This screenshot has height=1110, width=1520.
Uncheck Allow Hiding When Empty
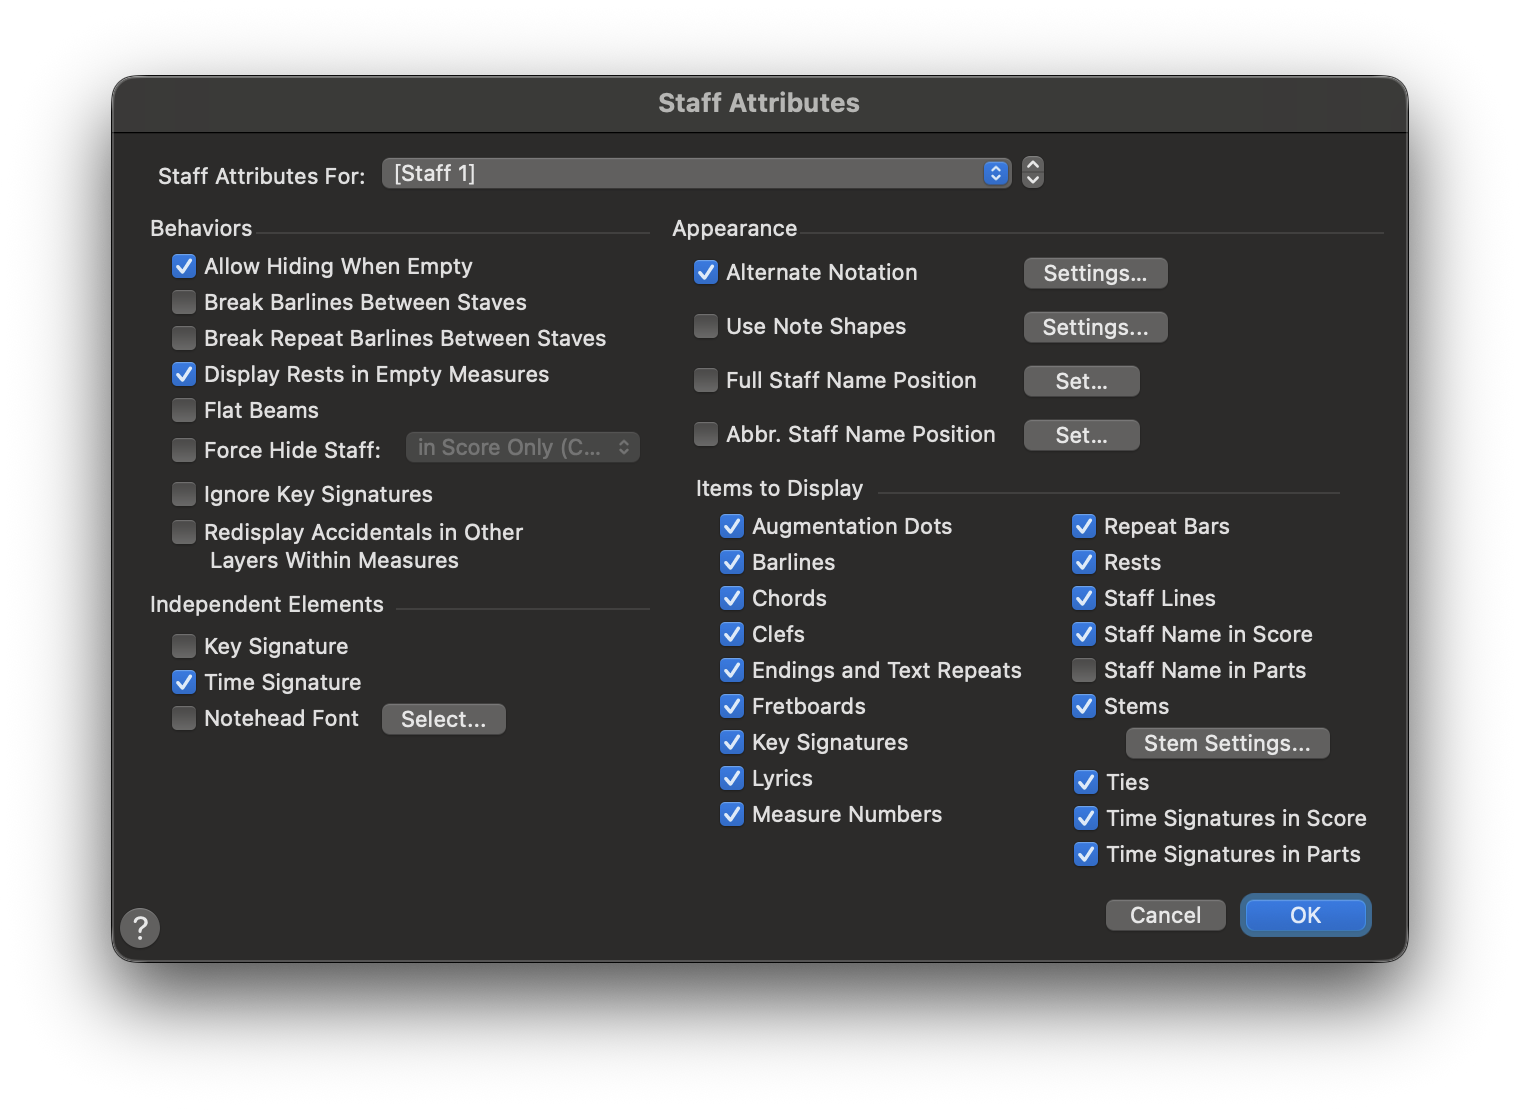point(184,266)
